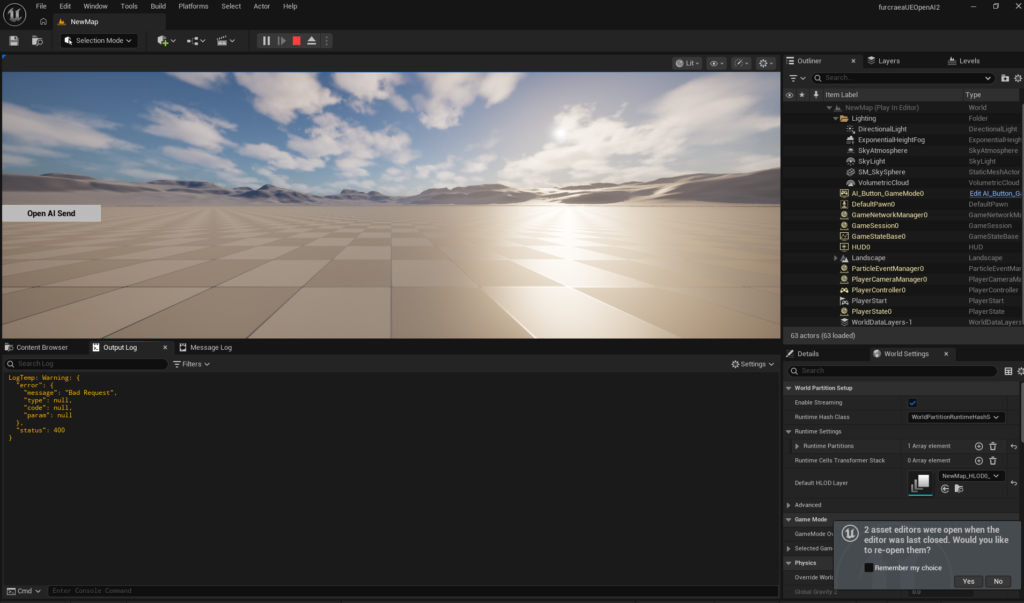
Task: Add new folder in Outliner
Action: tap(1005, 78)
